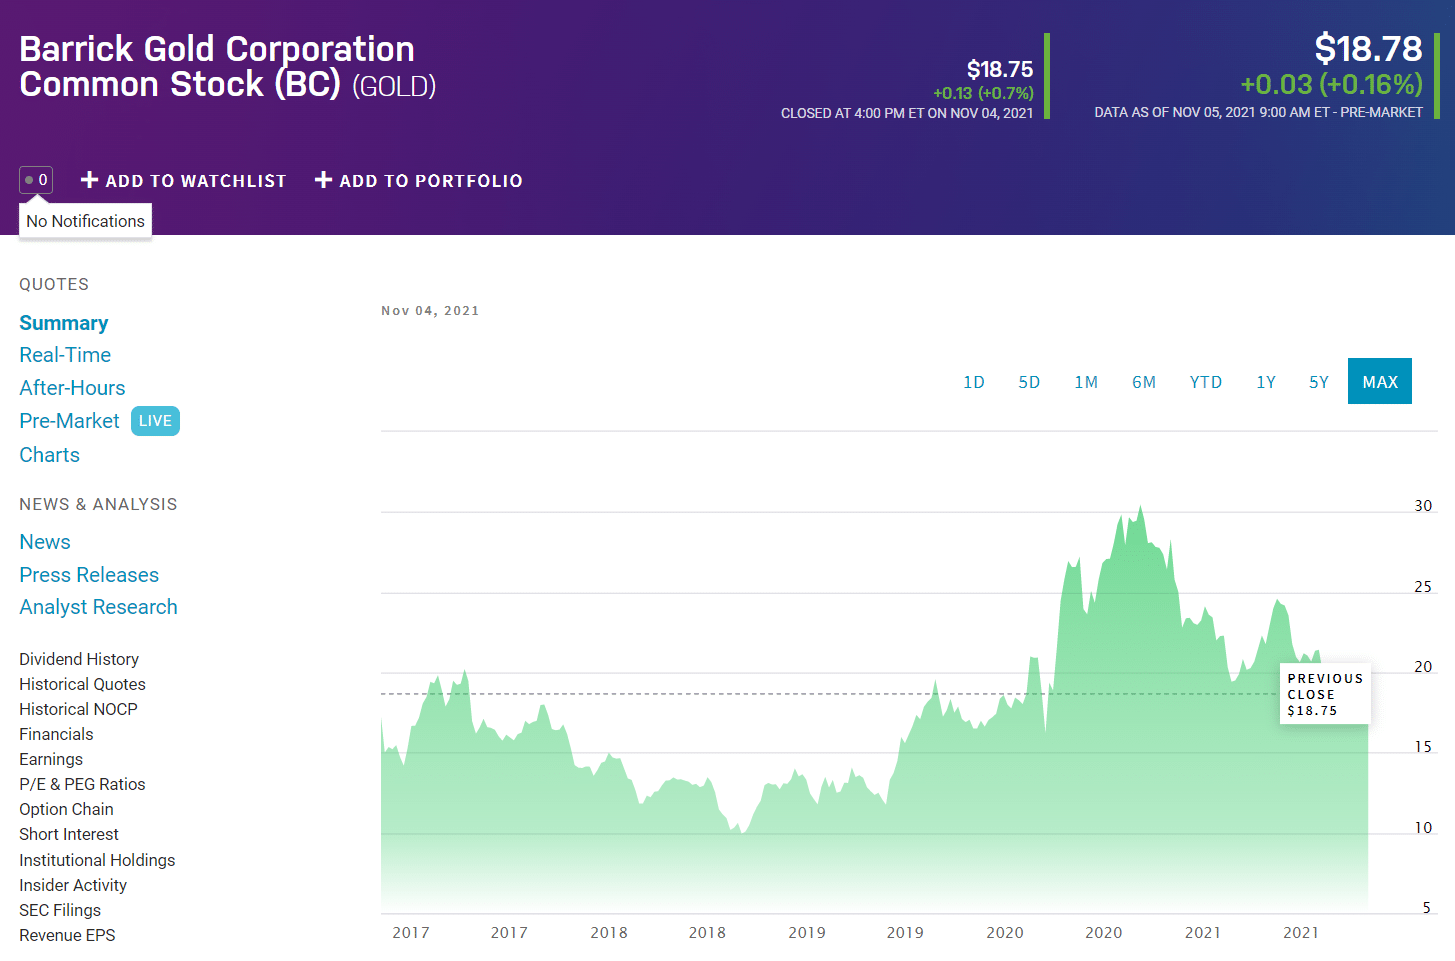The width and height of the screenshot is (1455, 961).
Task: Open Analyst Research link
Action: coord(98,607)
